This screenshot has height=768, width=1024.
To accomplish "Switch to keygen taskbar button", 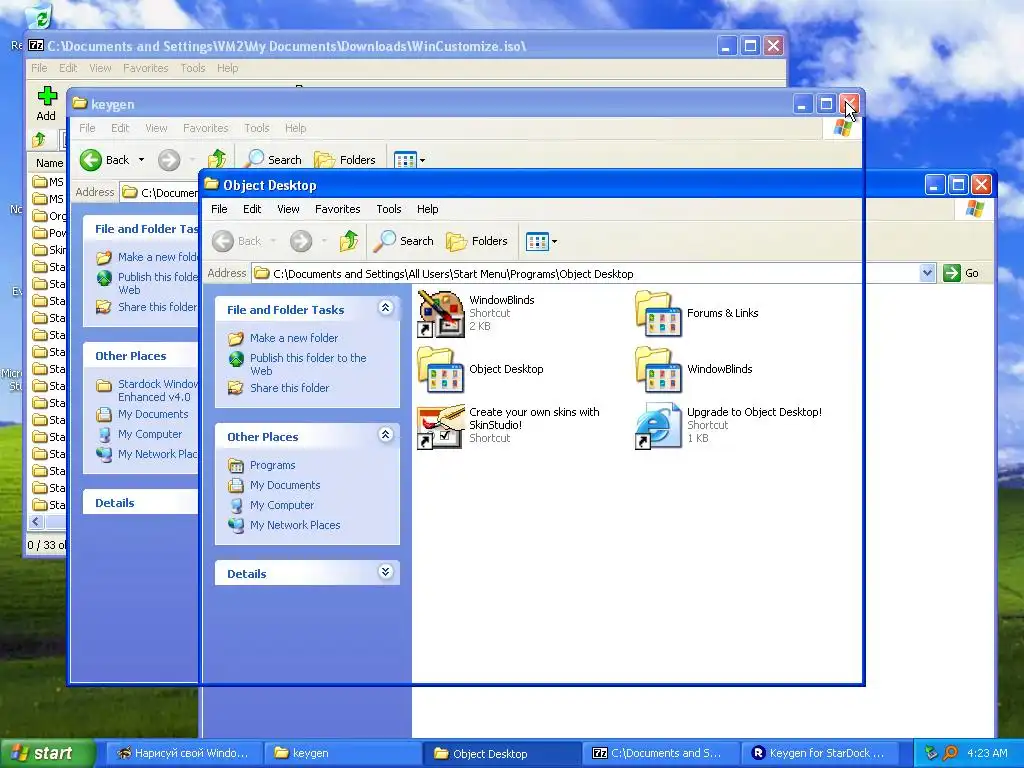I will [x=342, y=753].
